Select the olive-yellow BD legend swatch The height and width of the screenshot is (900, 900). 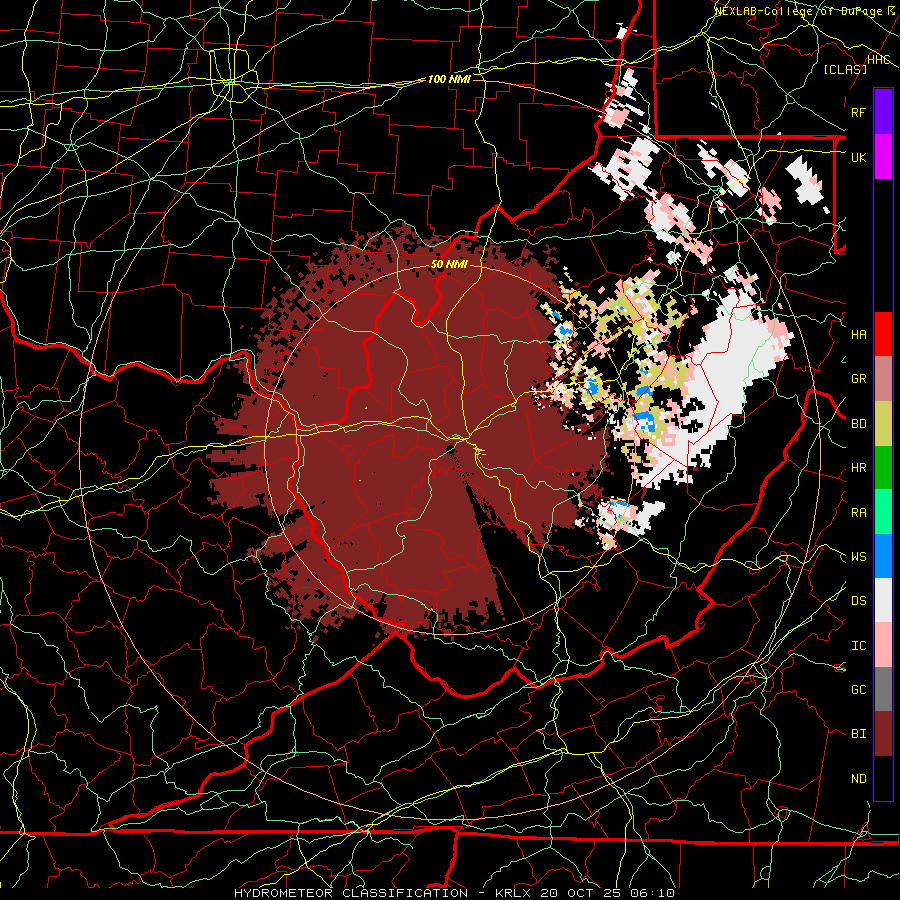pos(883,423)
